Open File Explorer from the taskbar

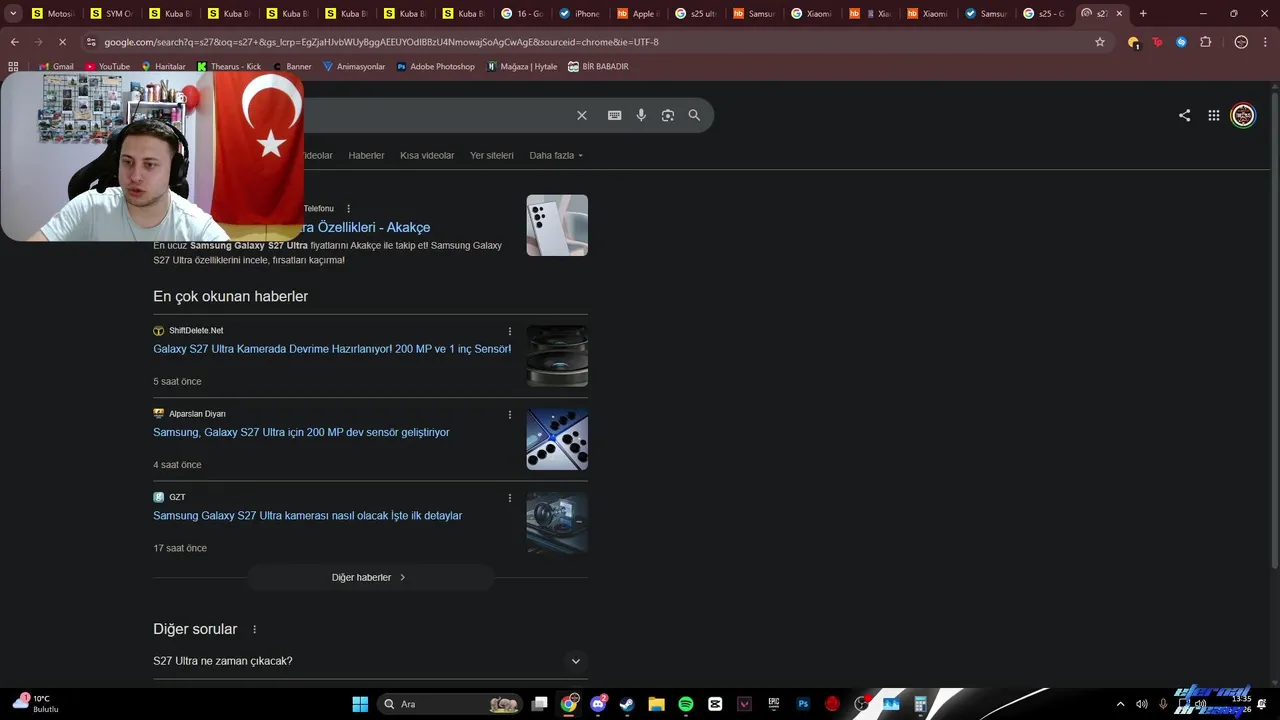(x=656, y=704)
